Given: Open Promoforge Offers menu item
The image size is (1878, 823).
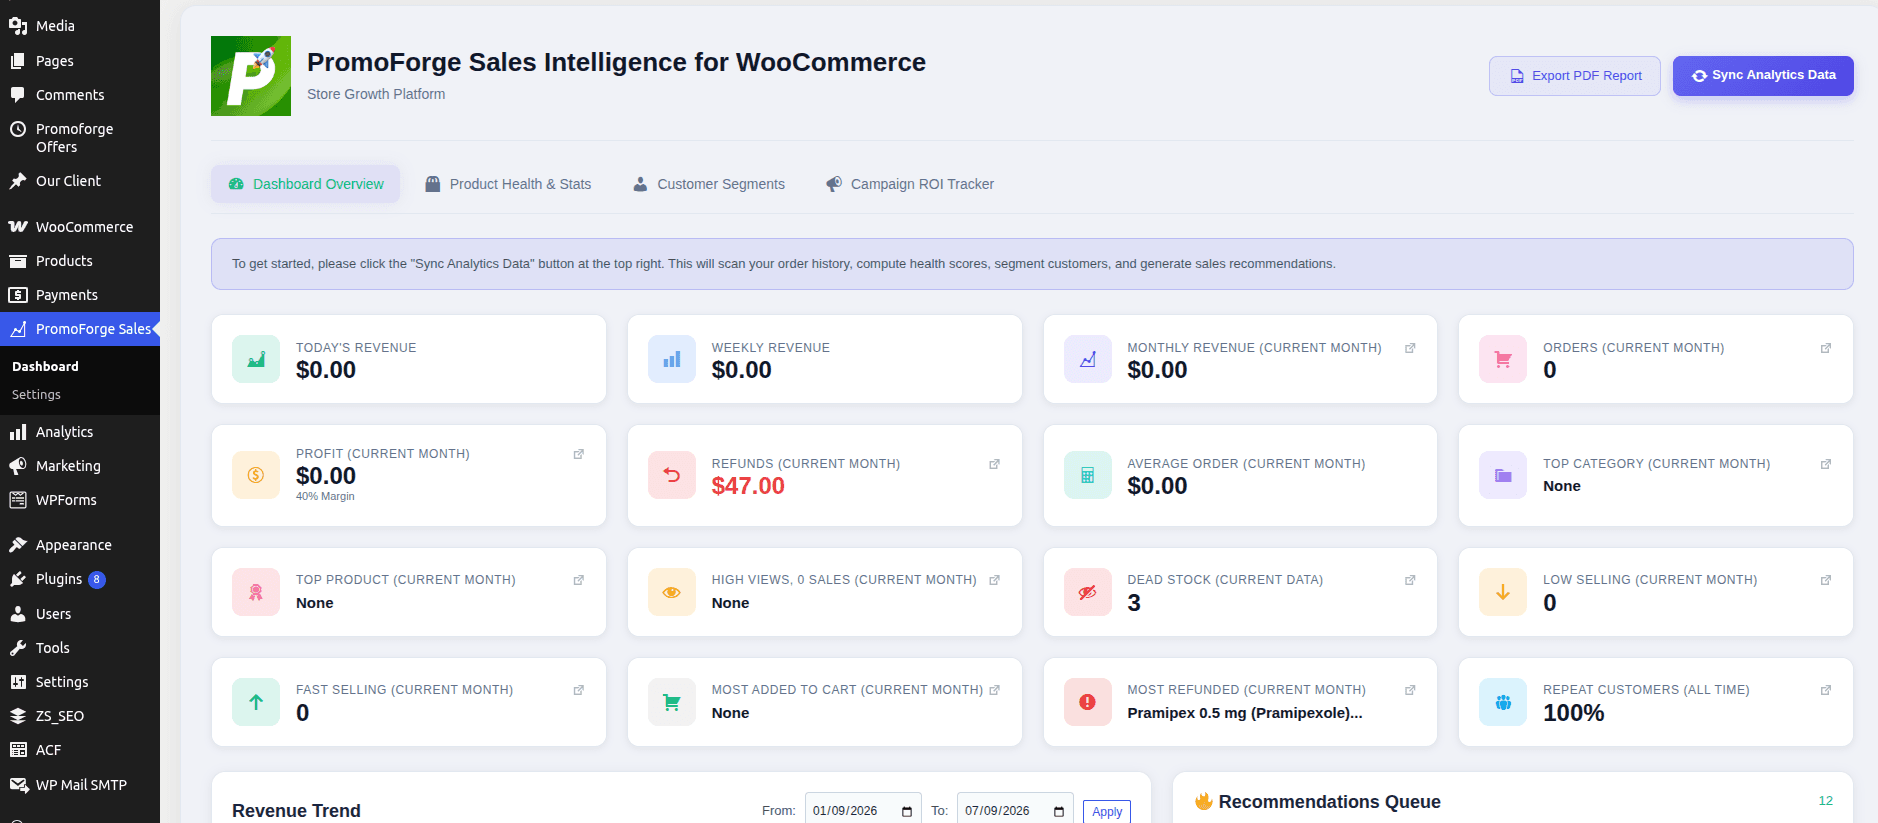Looking at the screenshot, I should tap(80, 138).
